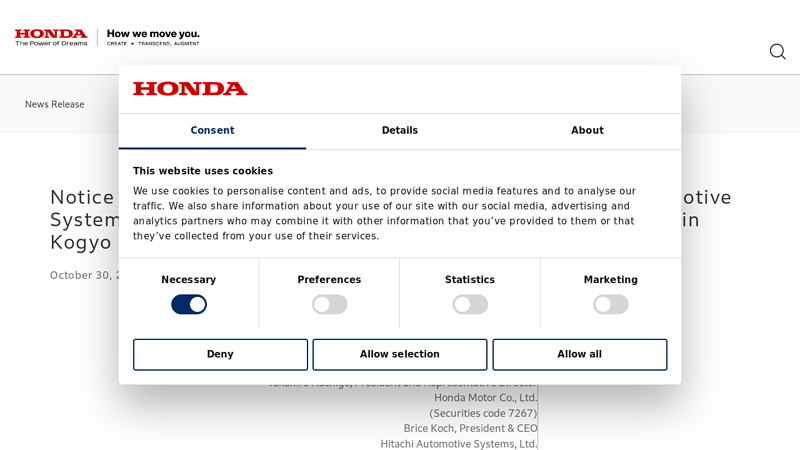
Task: Switch to the Consent tab
Action: [212, 131]
